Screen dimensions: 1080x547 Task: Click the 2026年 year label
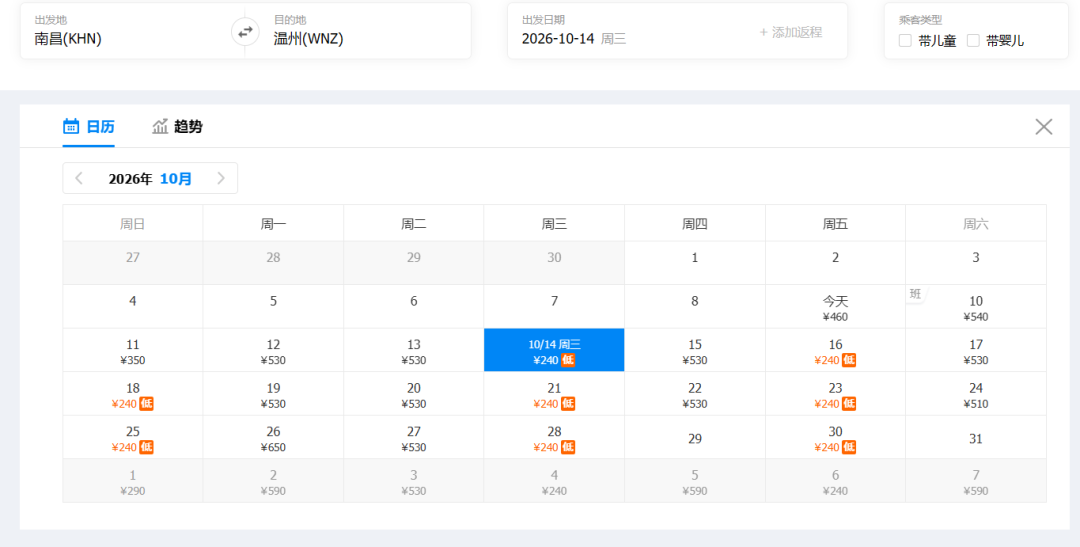(x=130, y=179)
